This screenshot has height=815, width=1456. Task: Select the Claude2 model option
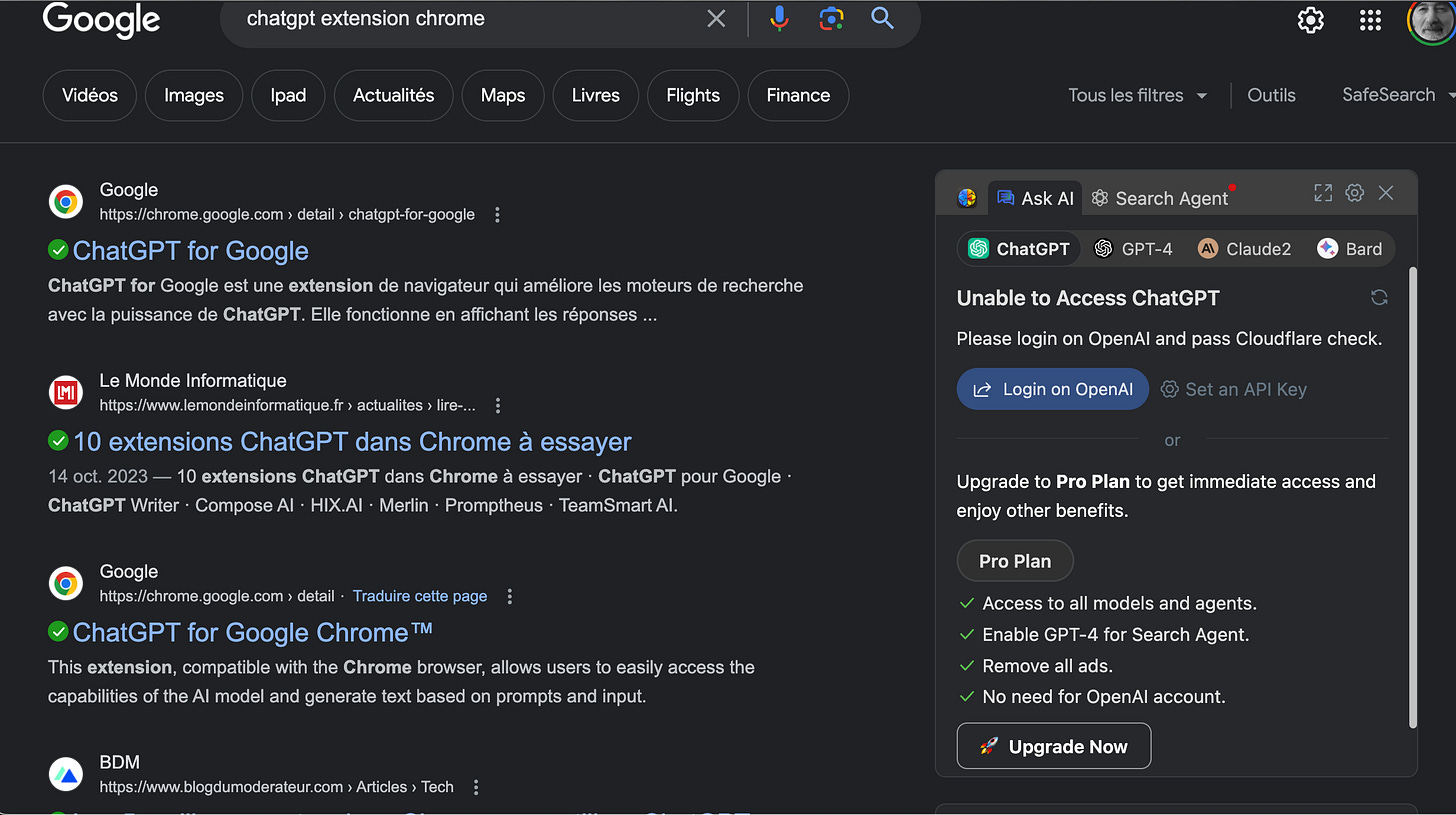pos(1245,249)
